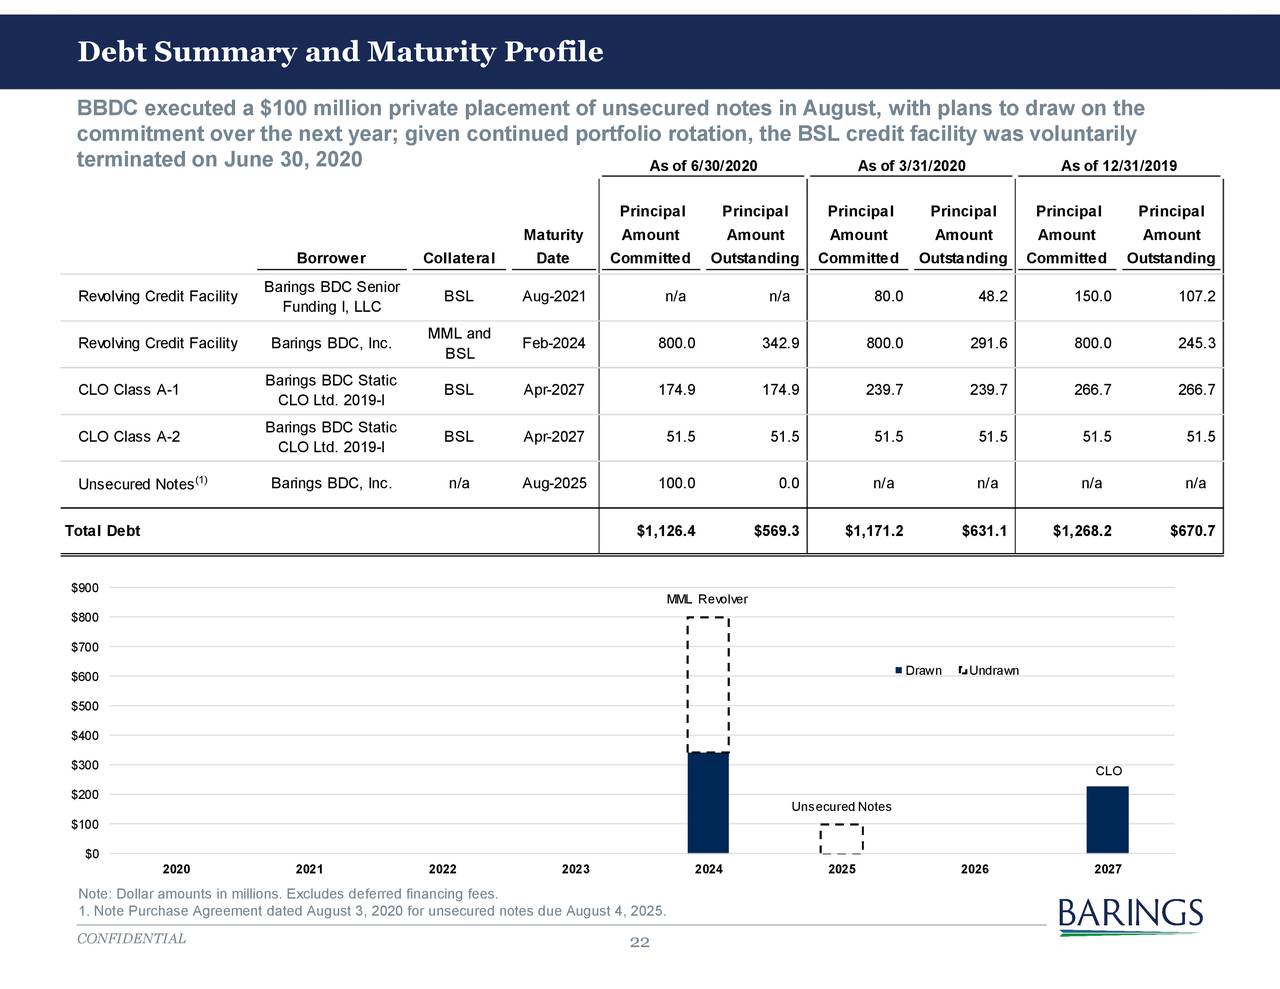Screen dimensions: 1280x989
Task: Select the 'CLO Class A-1' row label
Action: [129, 390]
